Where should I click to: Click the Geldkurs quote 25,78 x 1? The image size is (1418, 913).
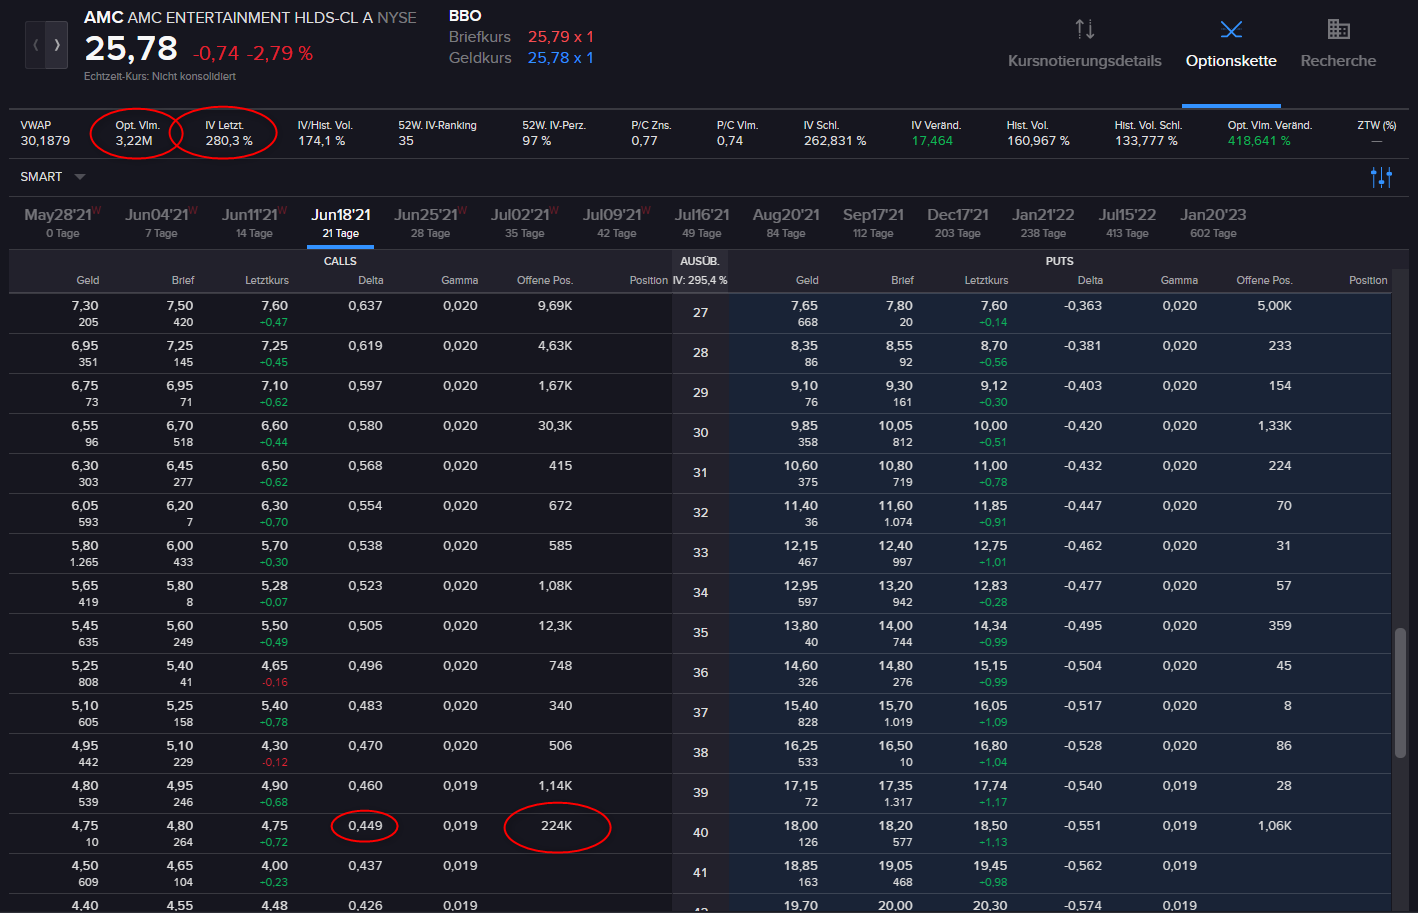561,58
